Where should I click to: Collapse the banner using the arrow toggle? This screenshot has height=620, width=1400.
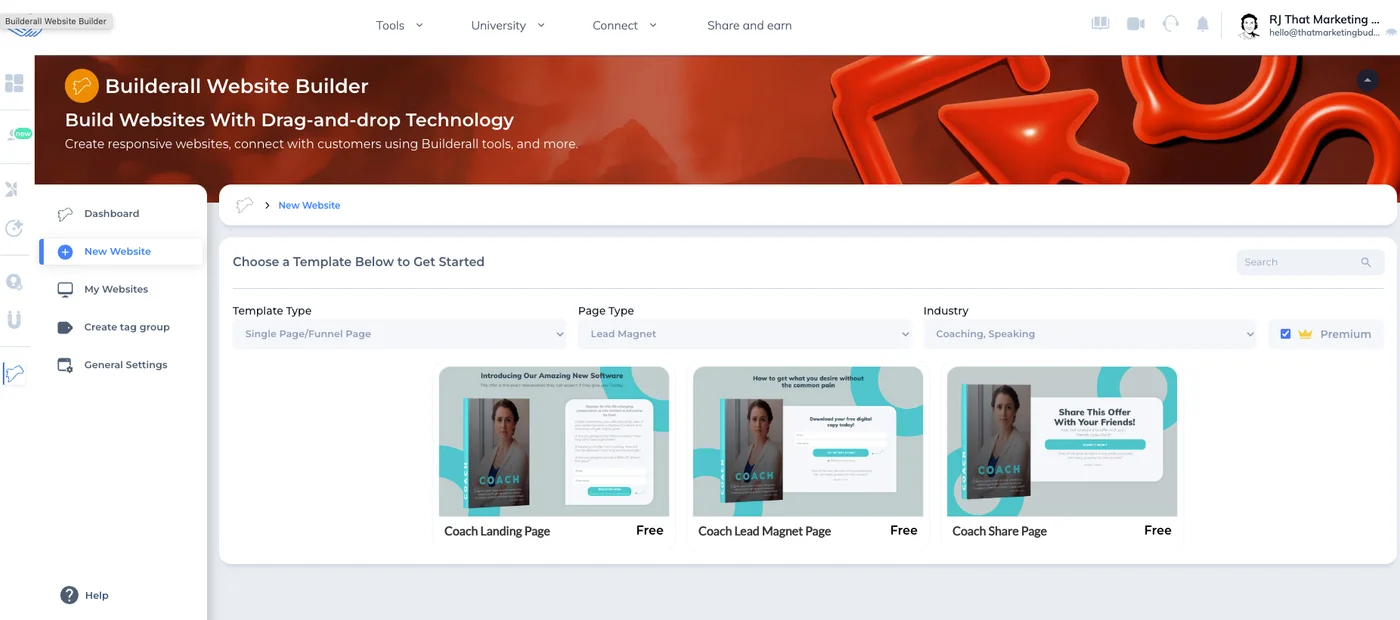[1367, 80]
